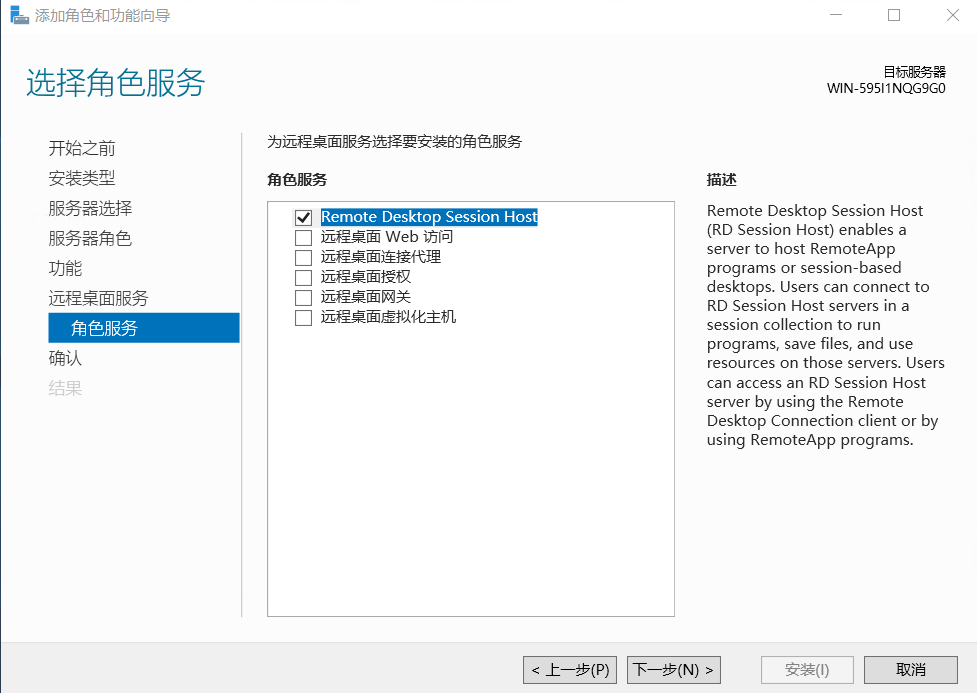This screenshot has height=693, width=977.
Task: Click the 远程桌面 Web 访问 label text
Action: 387,237
